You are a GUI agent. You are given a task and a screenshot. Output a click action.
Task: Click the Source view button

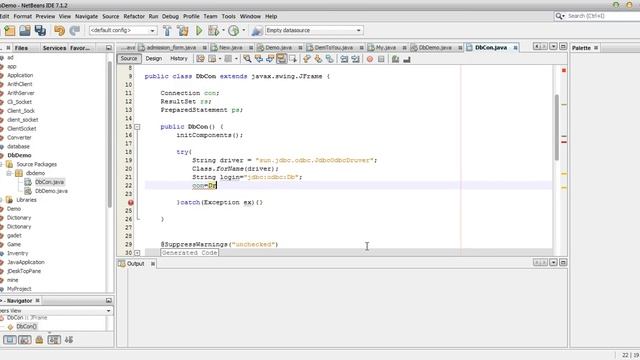pyautogui.click(x=129, y=59)
